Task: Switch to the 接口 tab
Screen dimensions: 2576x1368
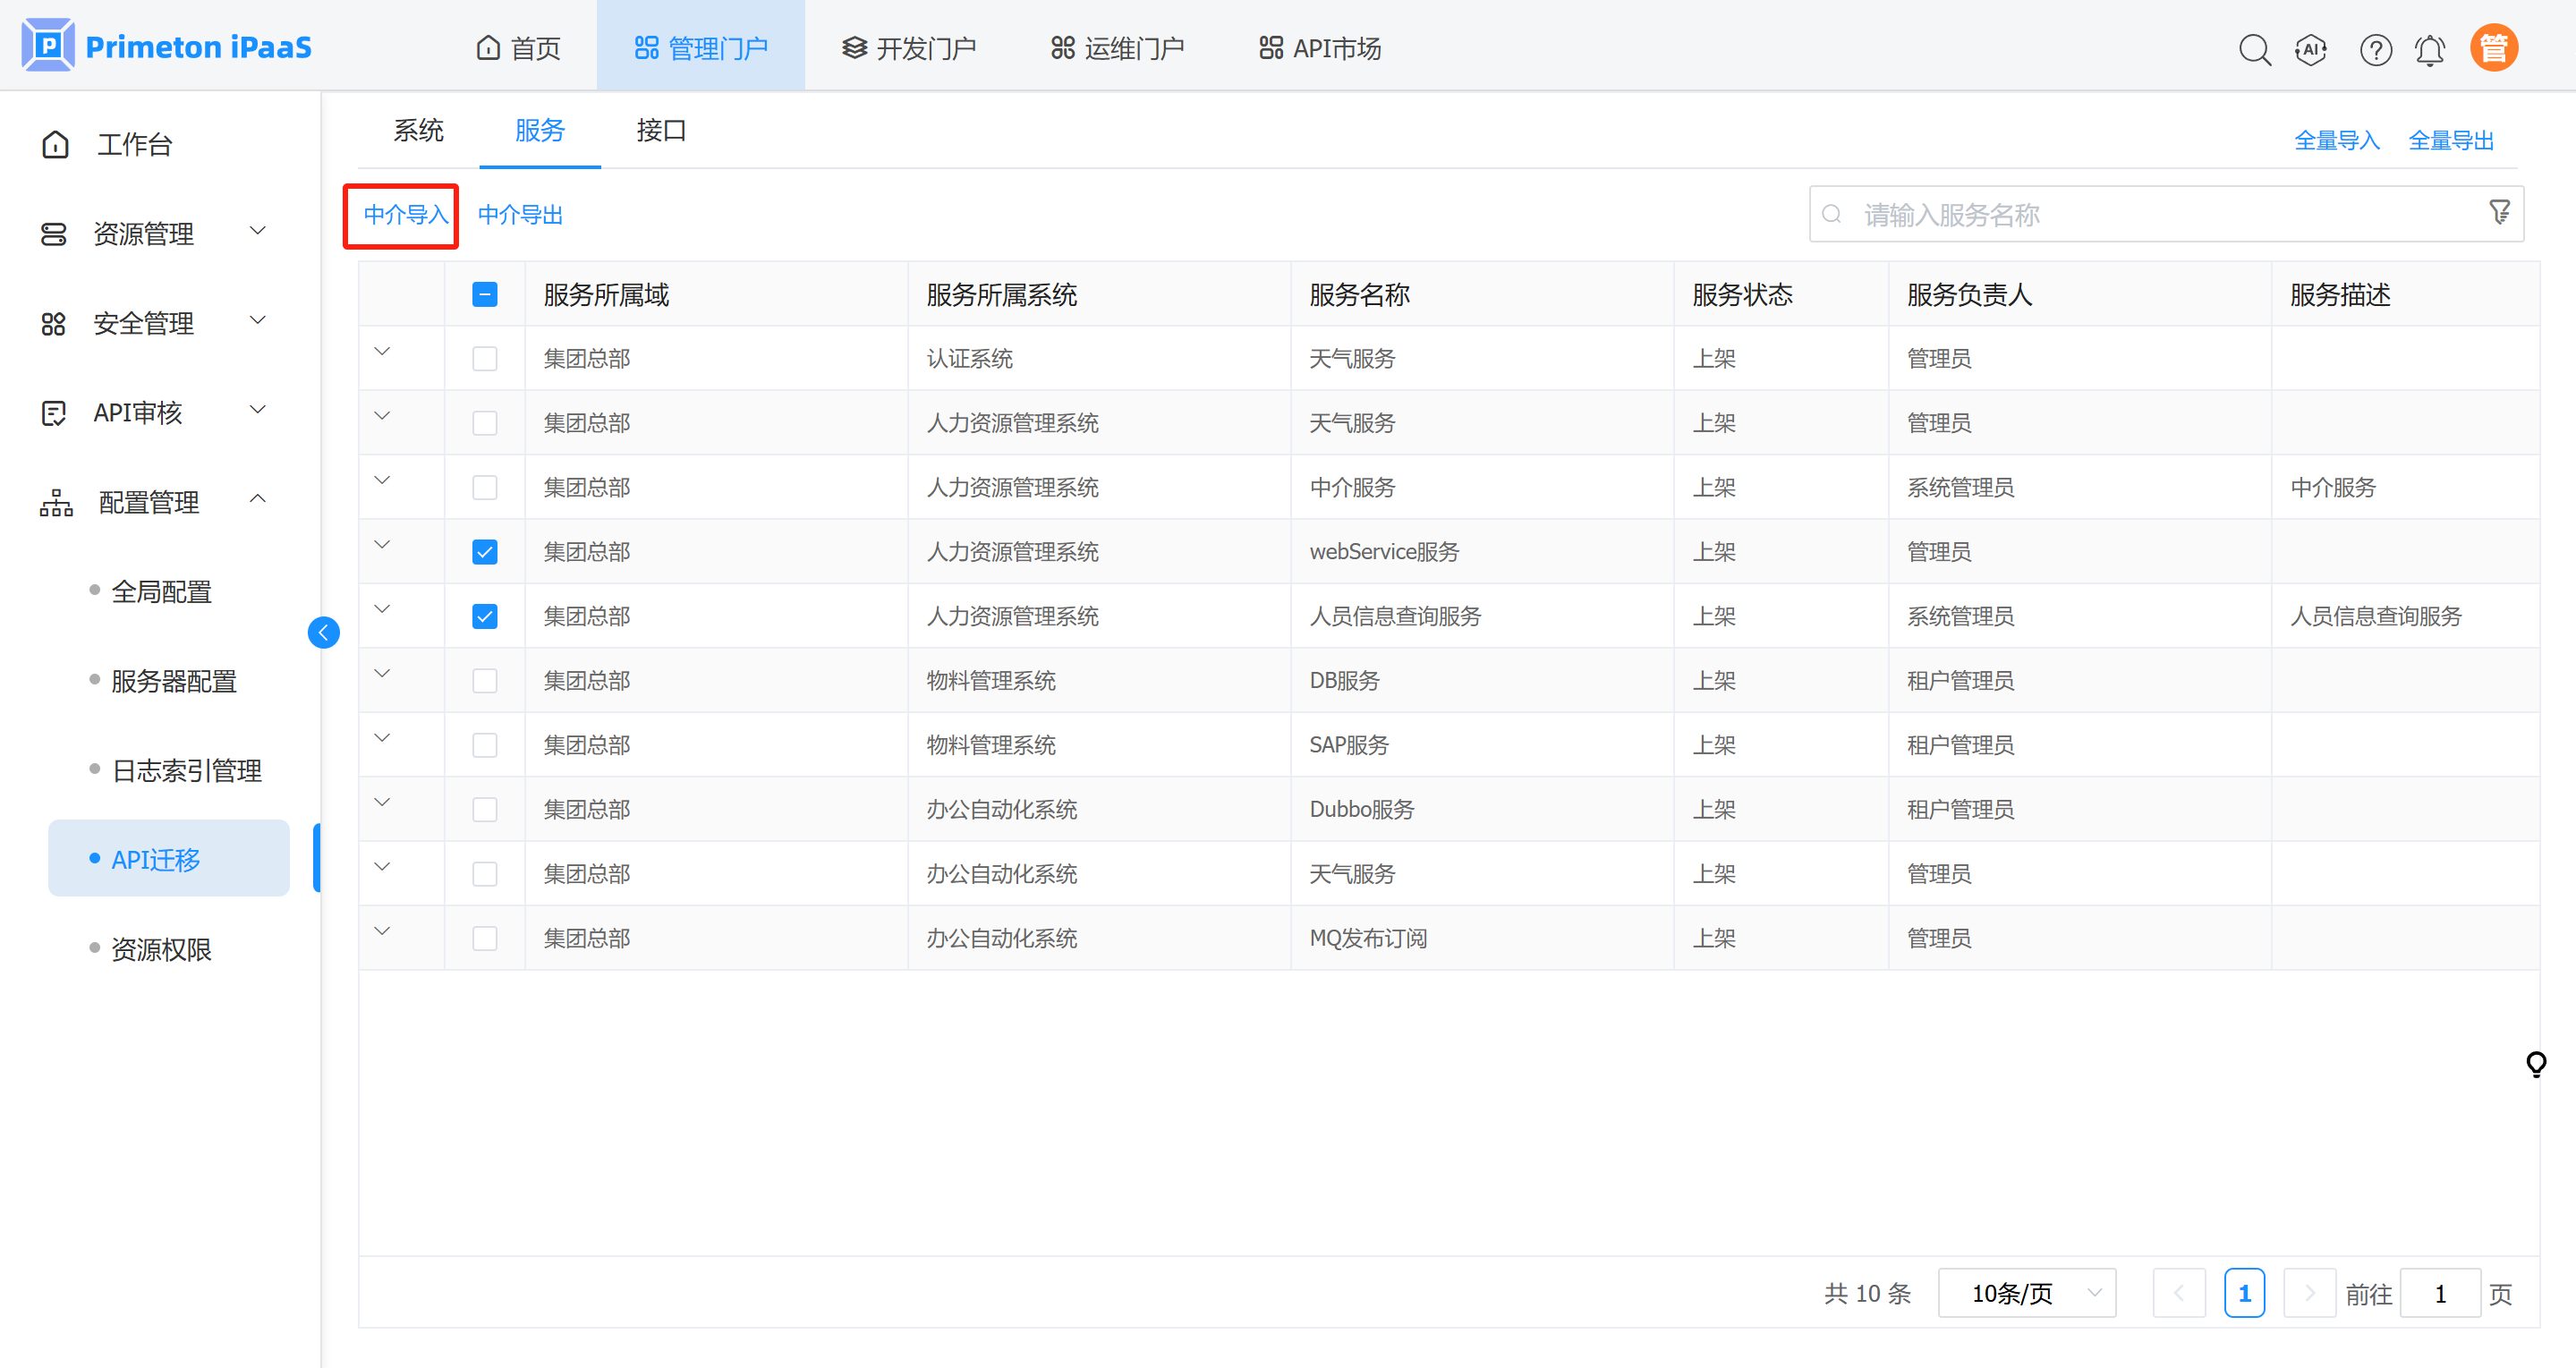Action: point(660,131)
